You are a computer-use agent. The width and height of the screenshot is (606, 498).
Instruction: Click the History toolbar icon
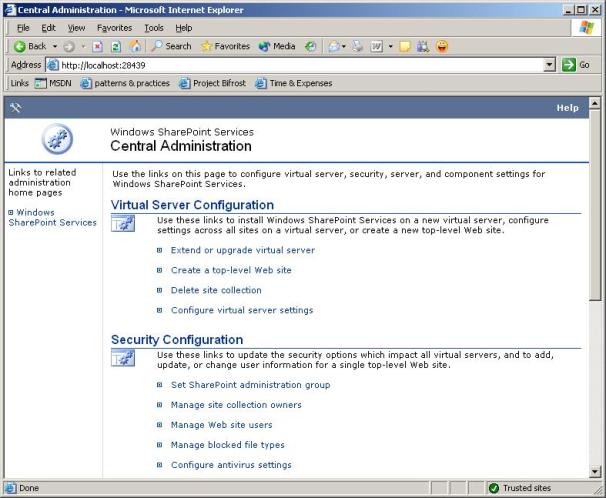(x=310, y=47)
